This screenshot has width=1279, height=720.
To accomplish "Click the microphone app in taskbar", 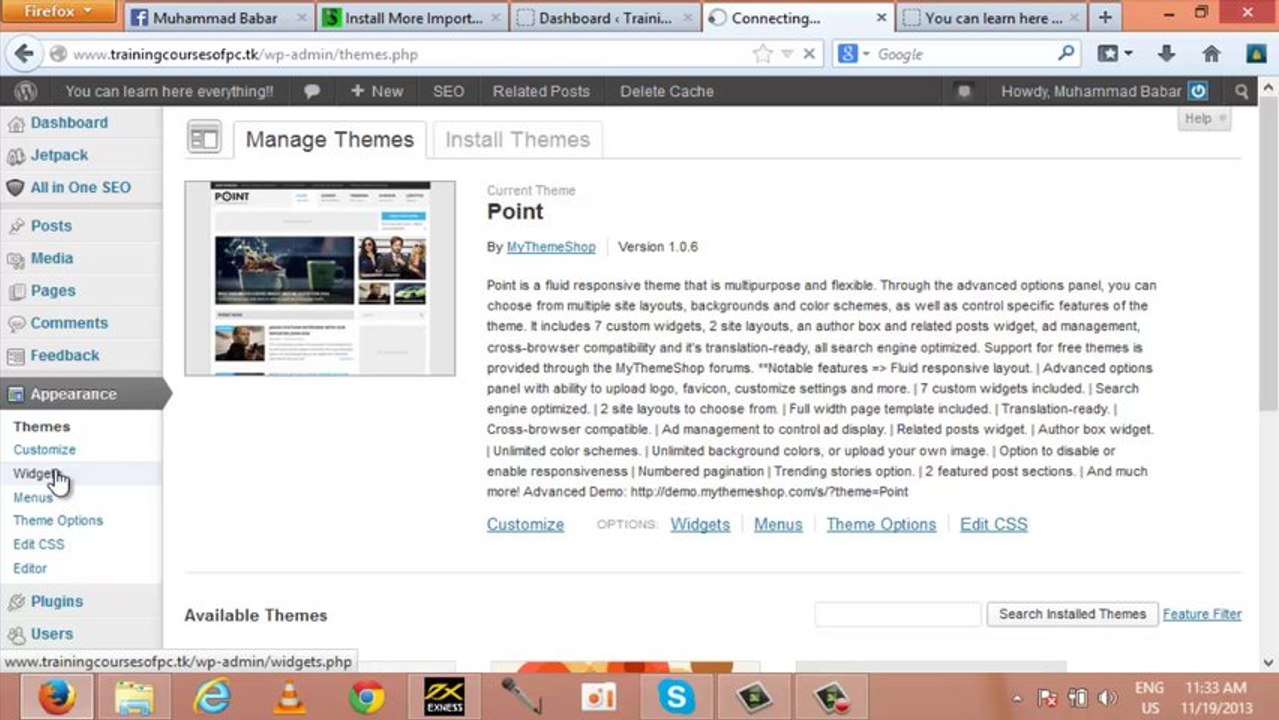I will (521, 696).
